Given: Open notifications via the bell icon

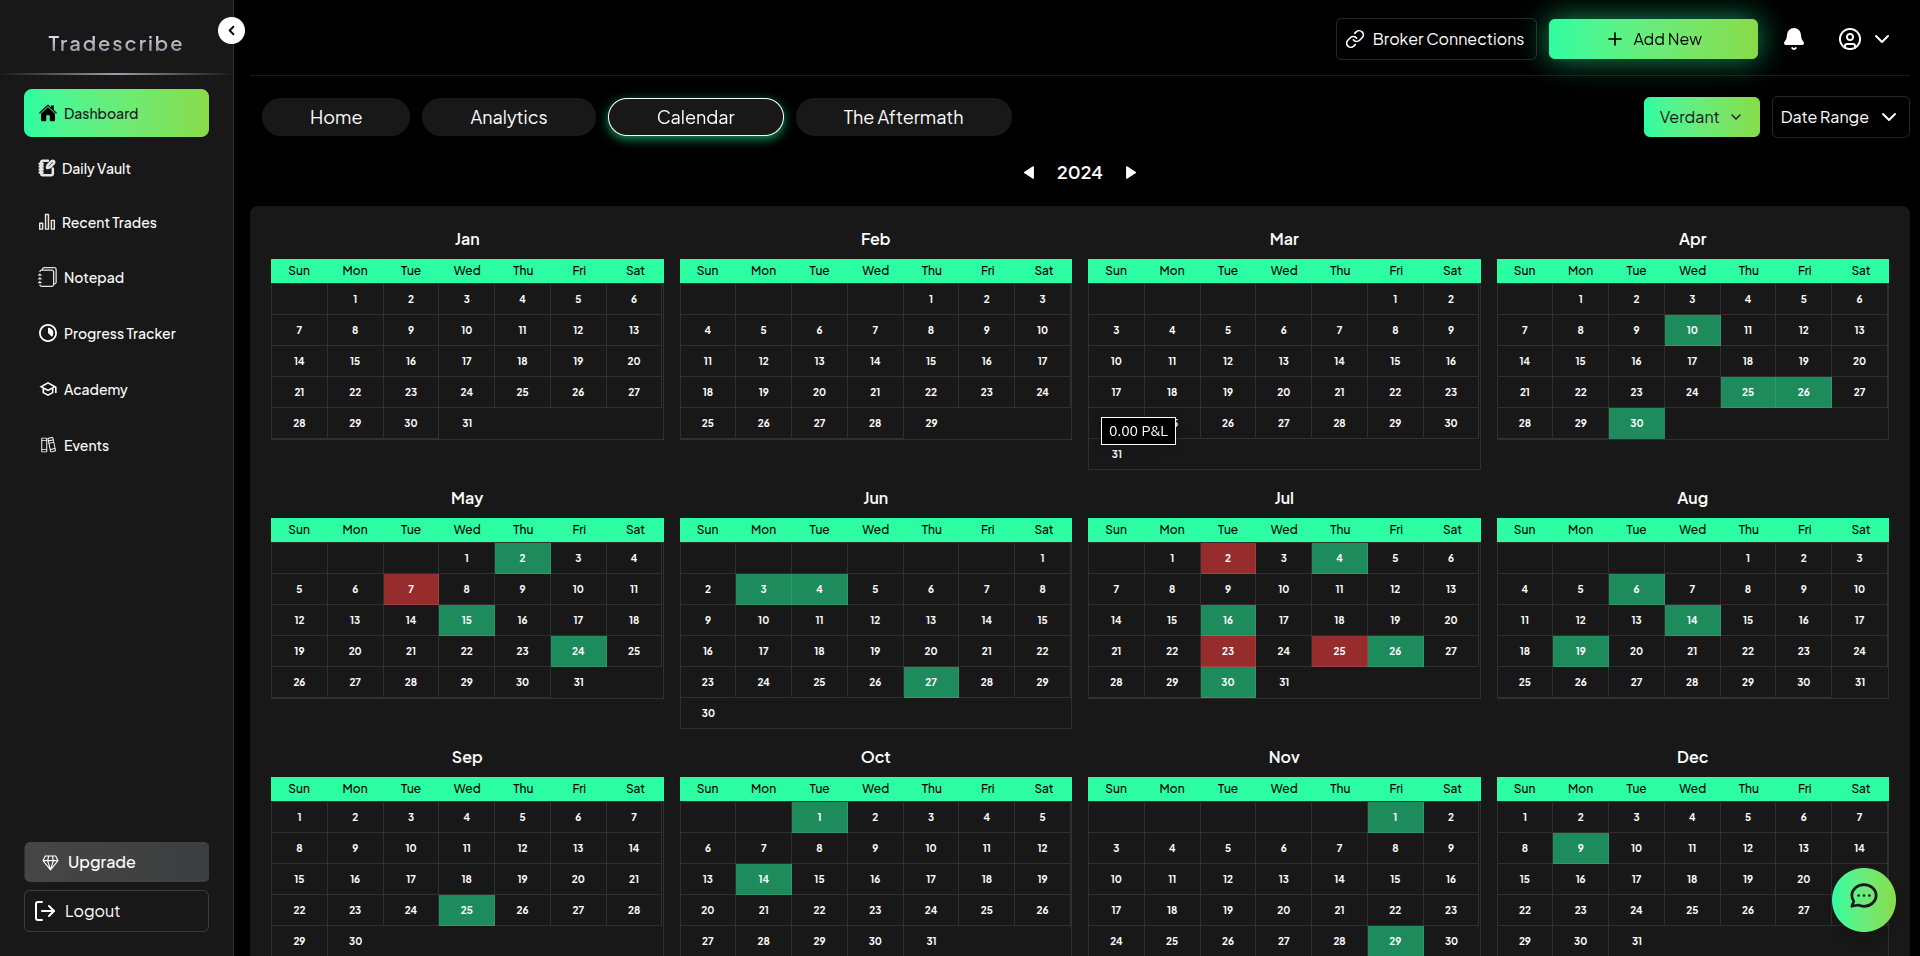Looking at the screenshot, I should [x=1794, y=39].
